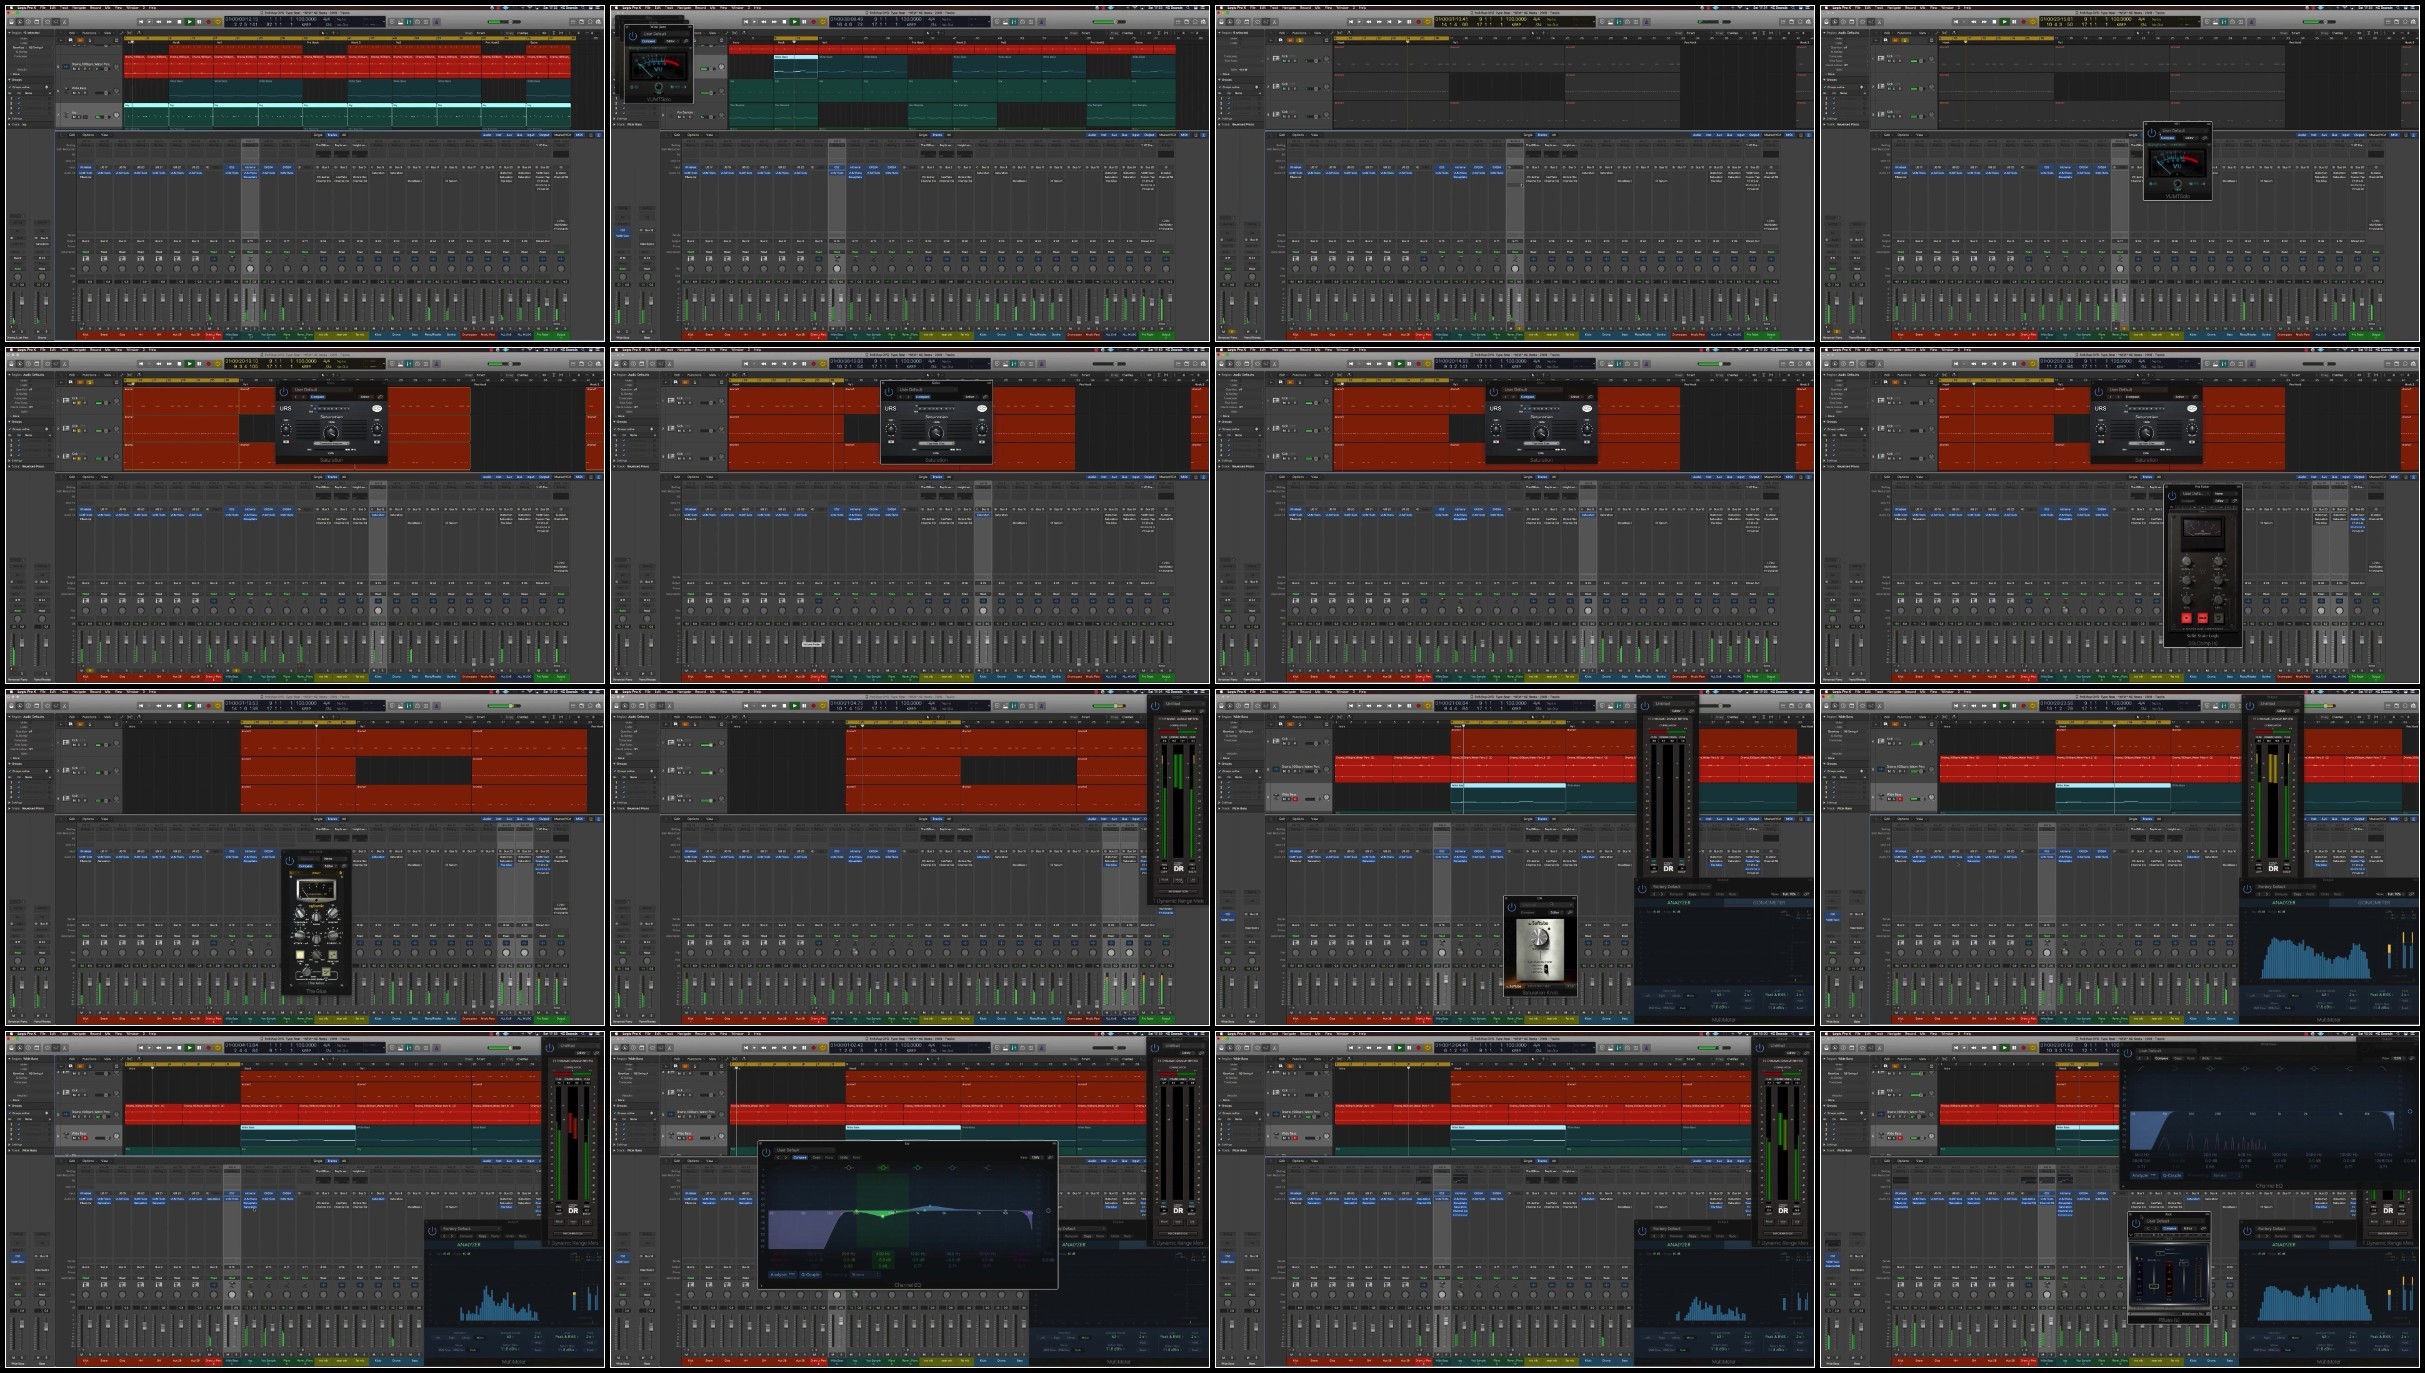
Task: Collapse Groups section triangle in the bus compressor frame
Action: click(x=1824, y=422)
